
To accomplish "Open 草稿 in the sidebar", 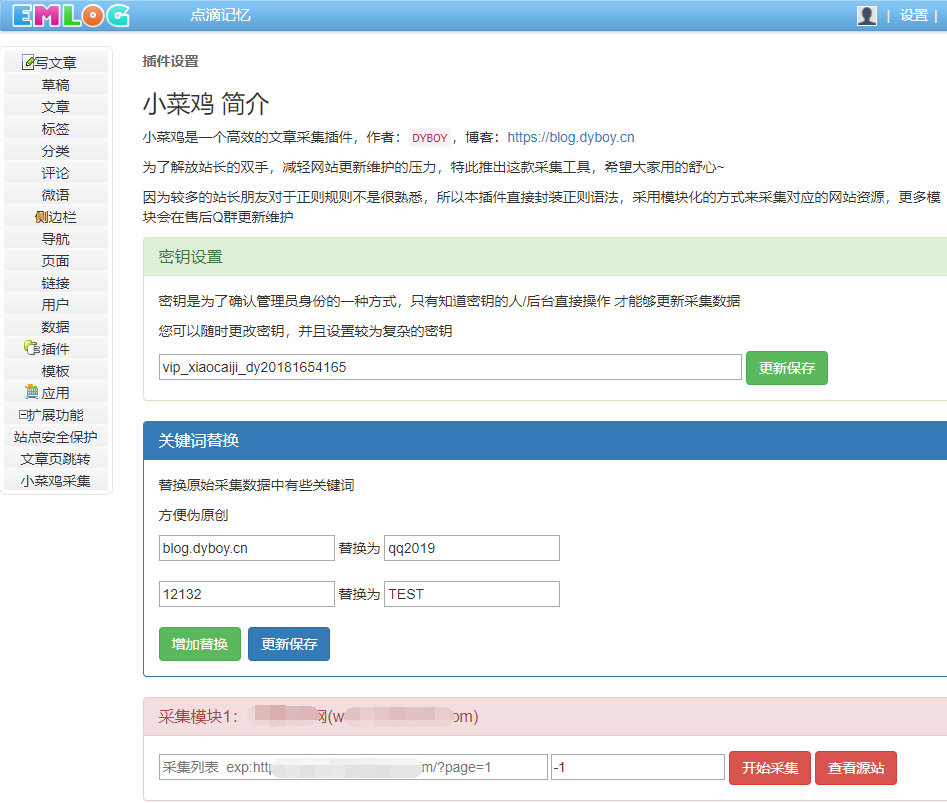I will (56, 85).
